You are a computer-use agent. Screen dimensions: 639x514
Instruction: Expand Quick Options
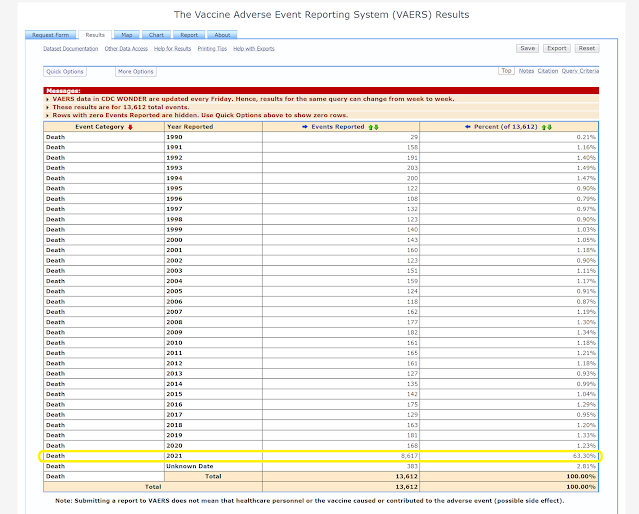click(x=65, y=72)
